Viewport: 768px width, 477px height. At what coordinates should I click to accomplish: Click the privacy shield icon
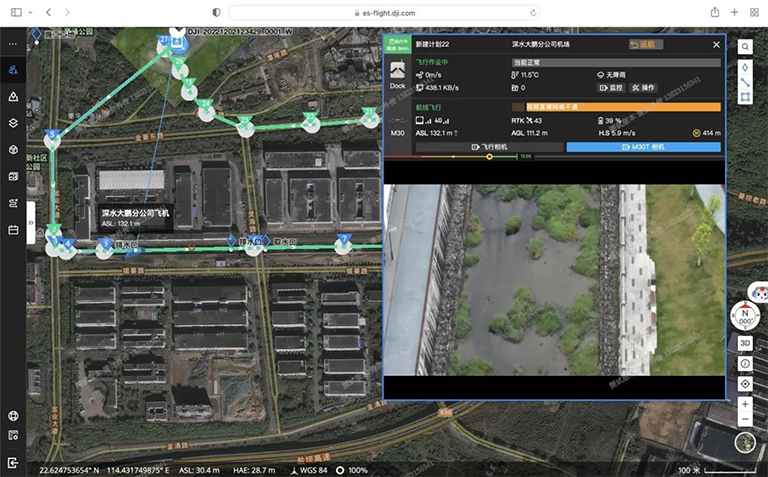click(x=216, y=13)
